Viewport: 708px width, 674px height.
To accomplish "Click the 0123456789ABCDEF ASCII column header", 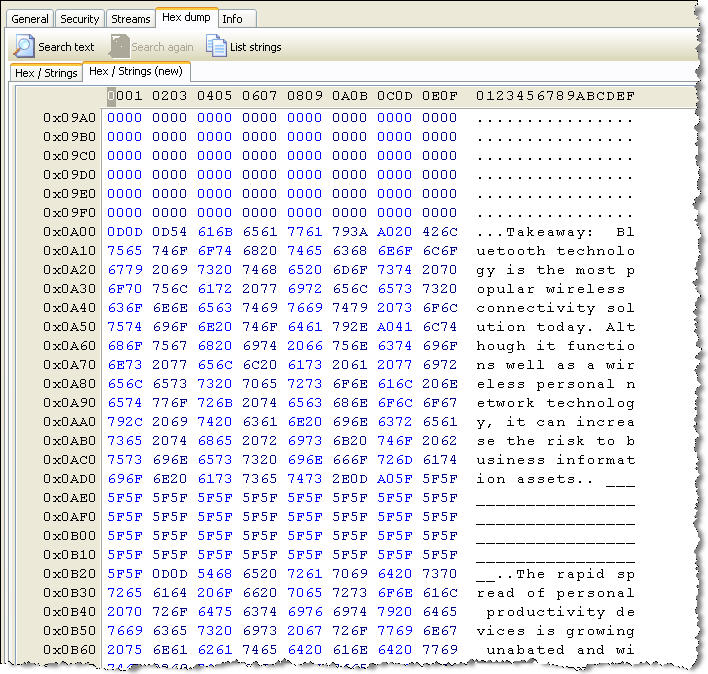I will click(x=555, y=96).
